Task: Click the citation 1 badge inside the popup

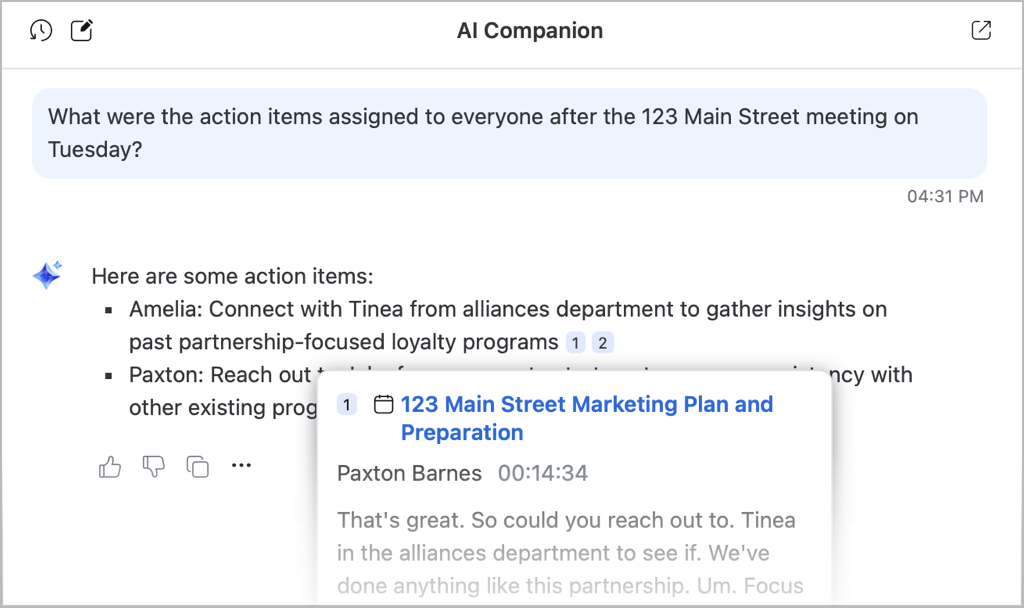Action: (346, 404)
